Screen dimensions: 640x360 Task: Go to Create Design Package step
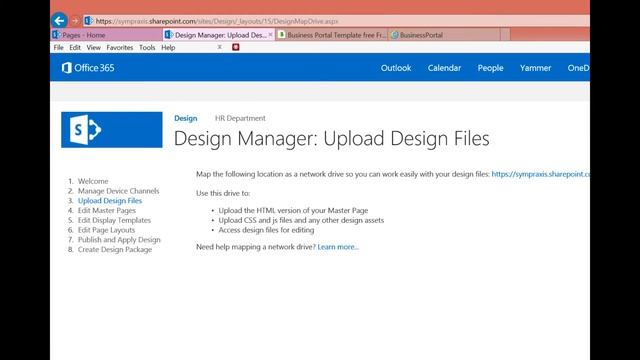pos(115,249)
